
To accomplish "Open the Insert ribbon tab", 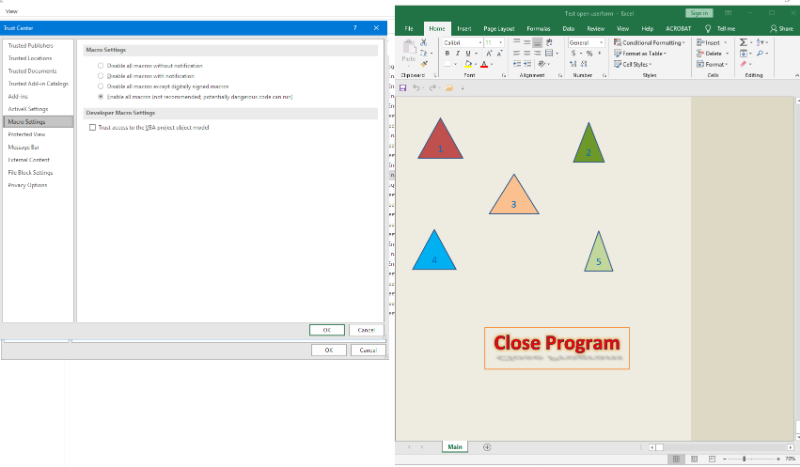I will [x=464, y=29].
